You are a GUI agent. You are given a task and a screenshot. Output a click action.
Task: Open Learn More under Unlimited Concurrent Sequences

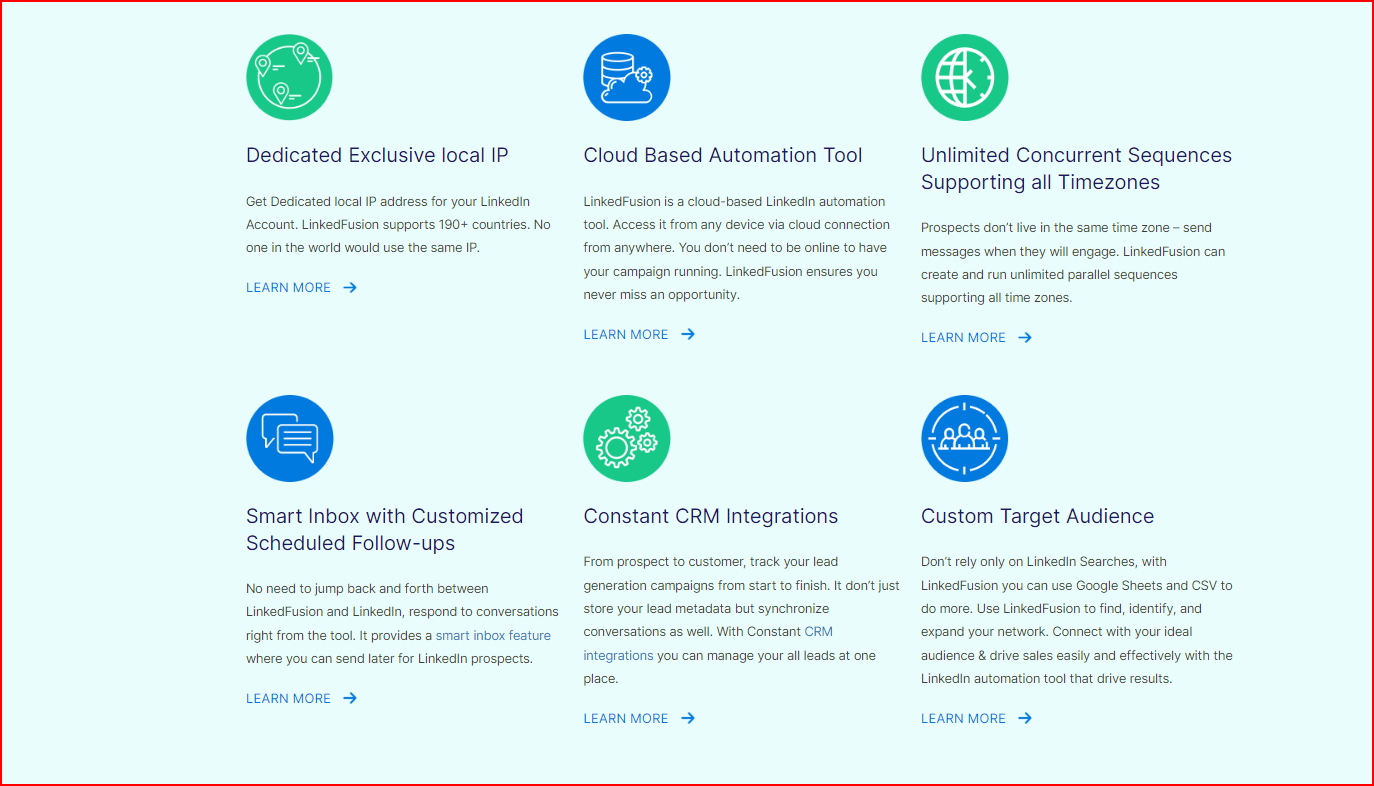click(x=963, y=337)
